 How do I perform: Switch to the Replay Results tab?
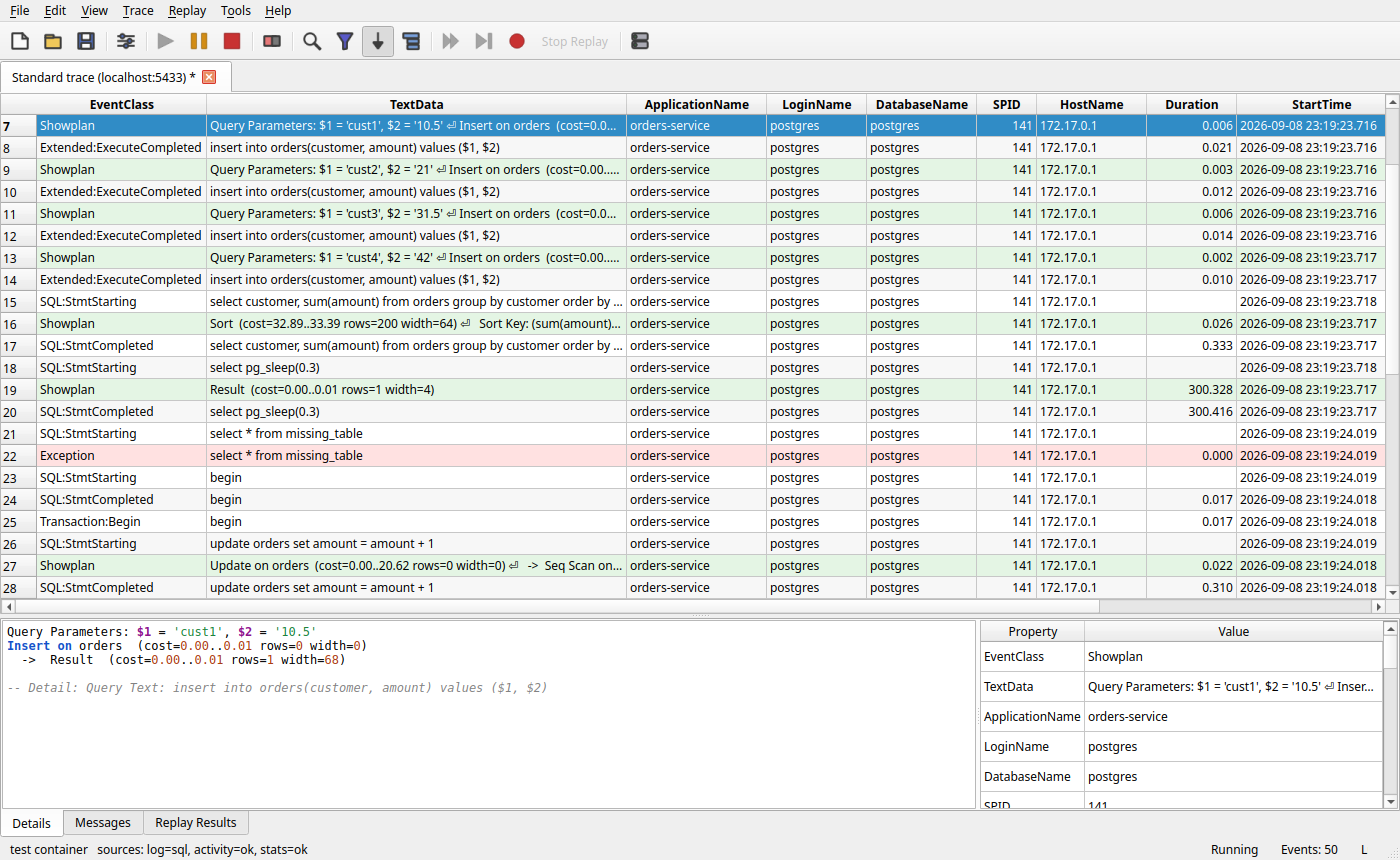pos(196,822)
